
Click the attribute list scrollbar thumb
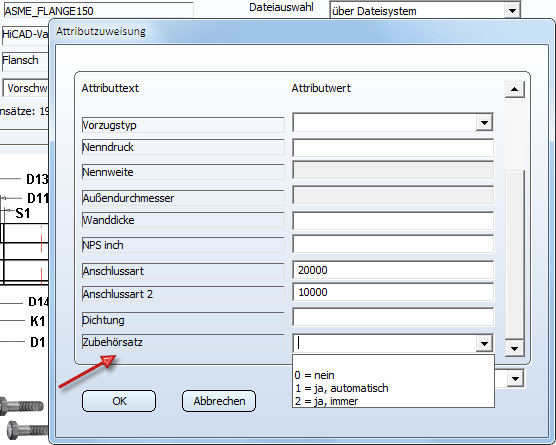point(515,255)
